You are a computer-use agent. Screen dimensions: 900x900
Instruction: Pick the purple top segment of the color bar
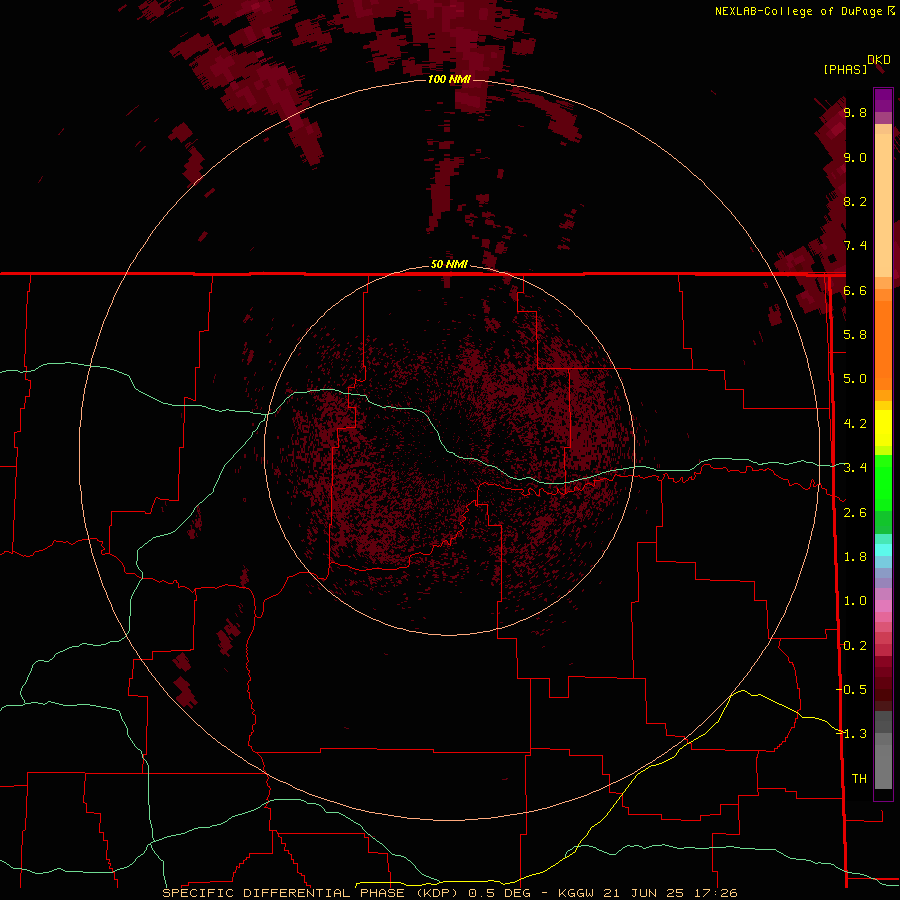coord(883,100)
